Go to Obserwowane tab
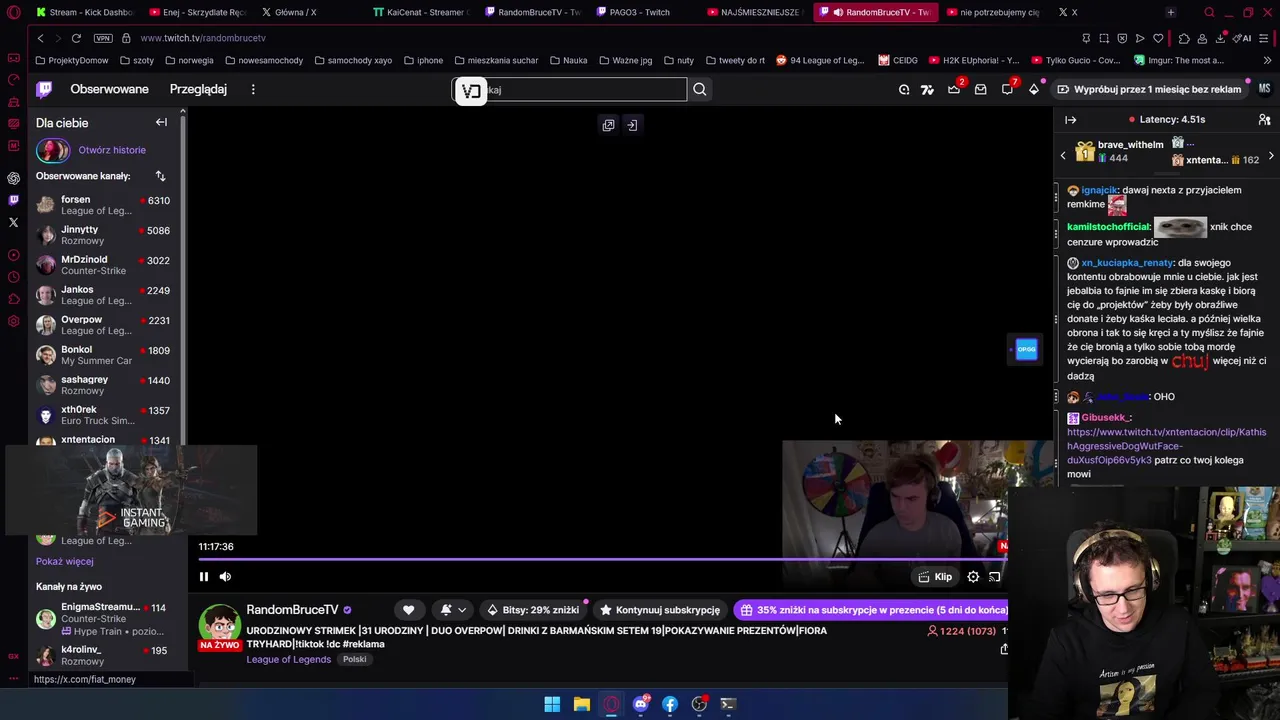The image size is (1280, 720). 109,89
